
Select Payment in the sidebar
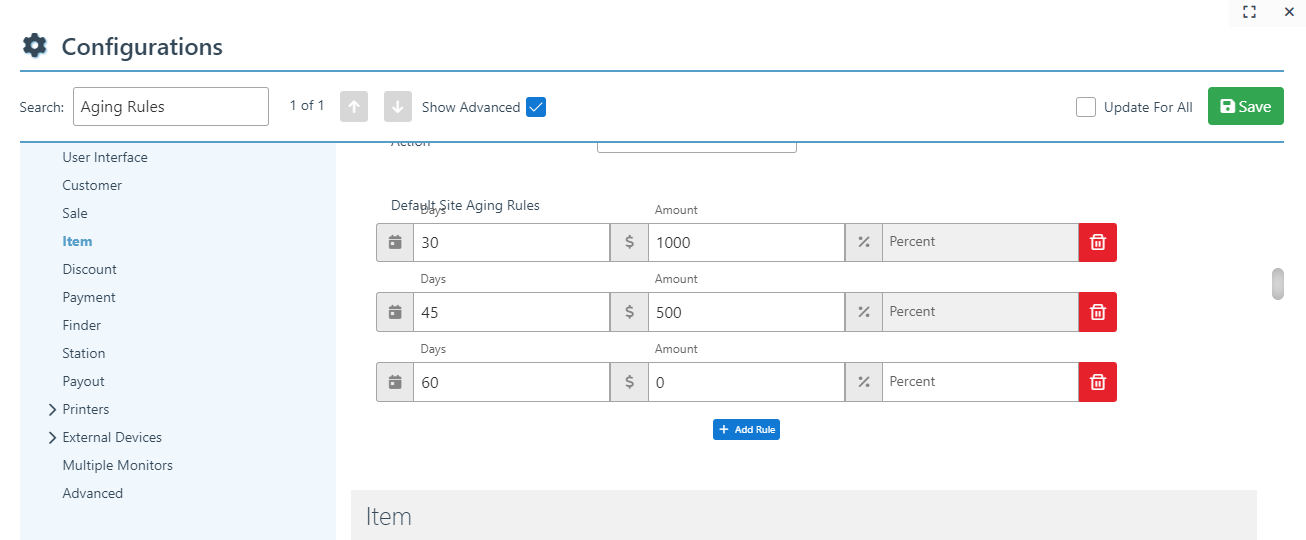[x=89, y=297]
